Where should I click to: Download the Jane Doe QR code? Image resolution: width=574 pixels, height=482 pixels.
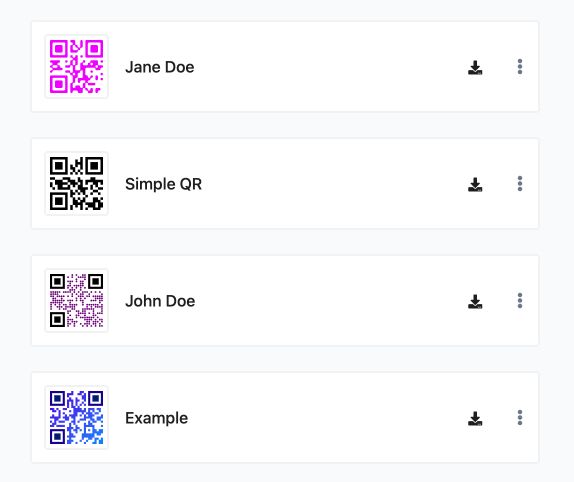coord(475,67)
